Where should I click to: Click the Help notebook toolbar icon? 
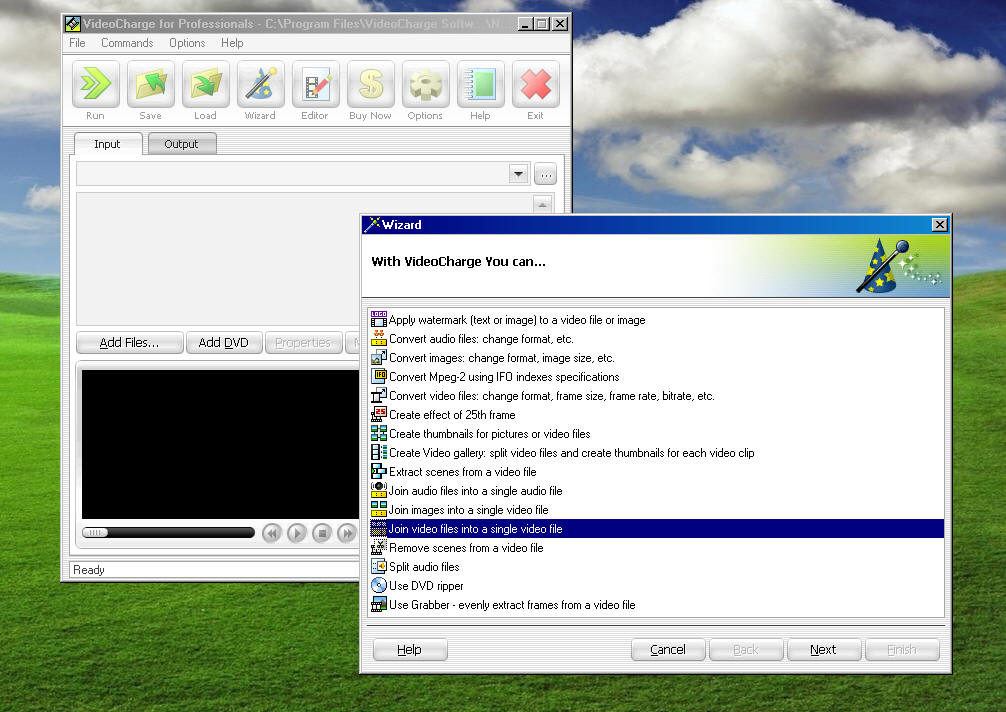[x=481, y=84]
